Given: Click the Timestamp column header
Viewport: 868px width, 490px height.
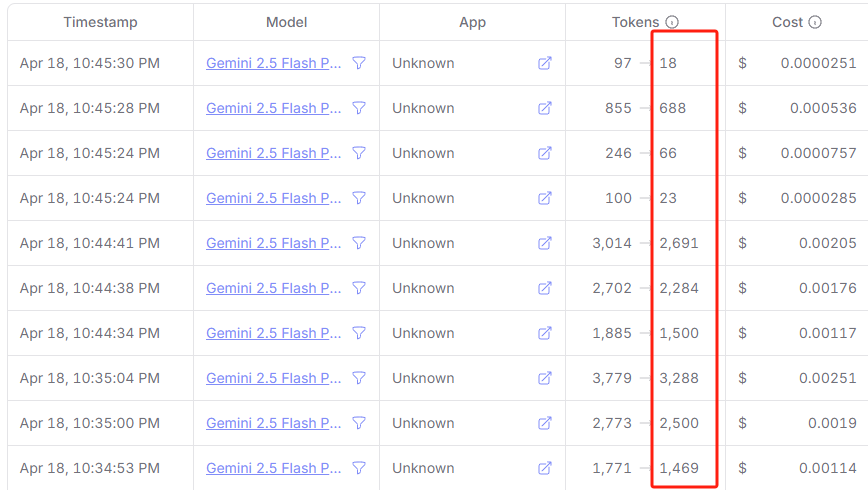Looking at the screenshot, I should (100, 22).
